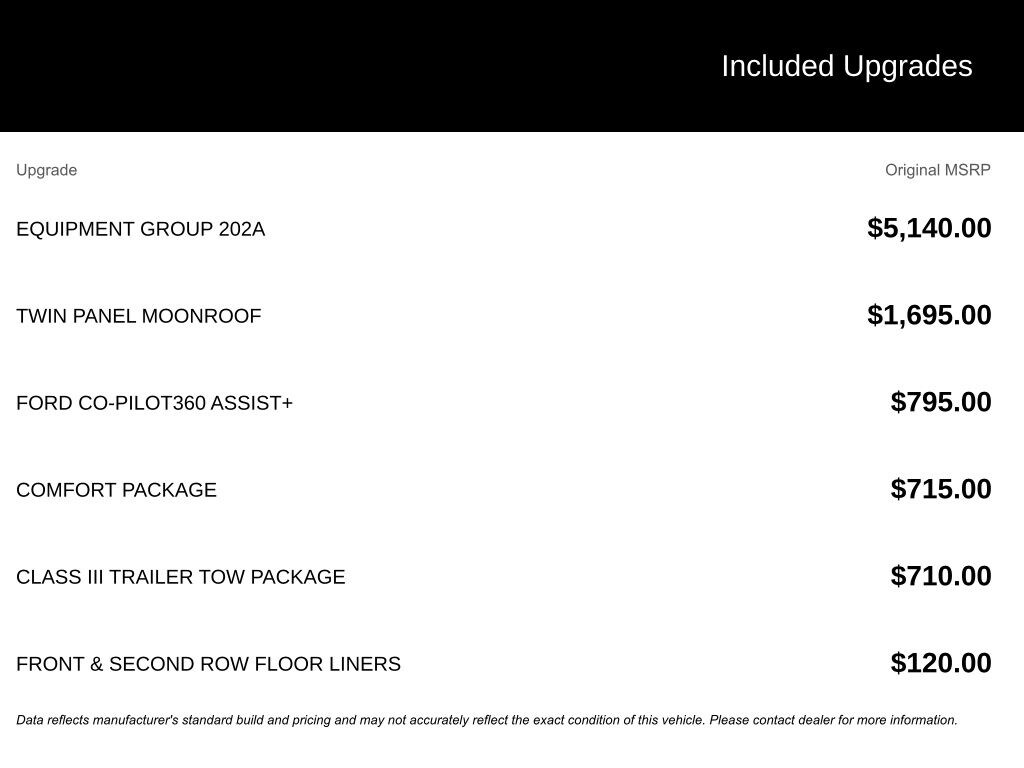Select the TWIN PANEL MOONROOF upgrade name
The width and height of the screenshot is (1024, 768).
(x=138, y=316)
